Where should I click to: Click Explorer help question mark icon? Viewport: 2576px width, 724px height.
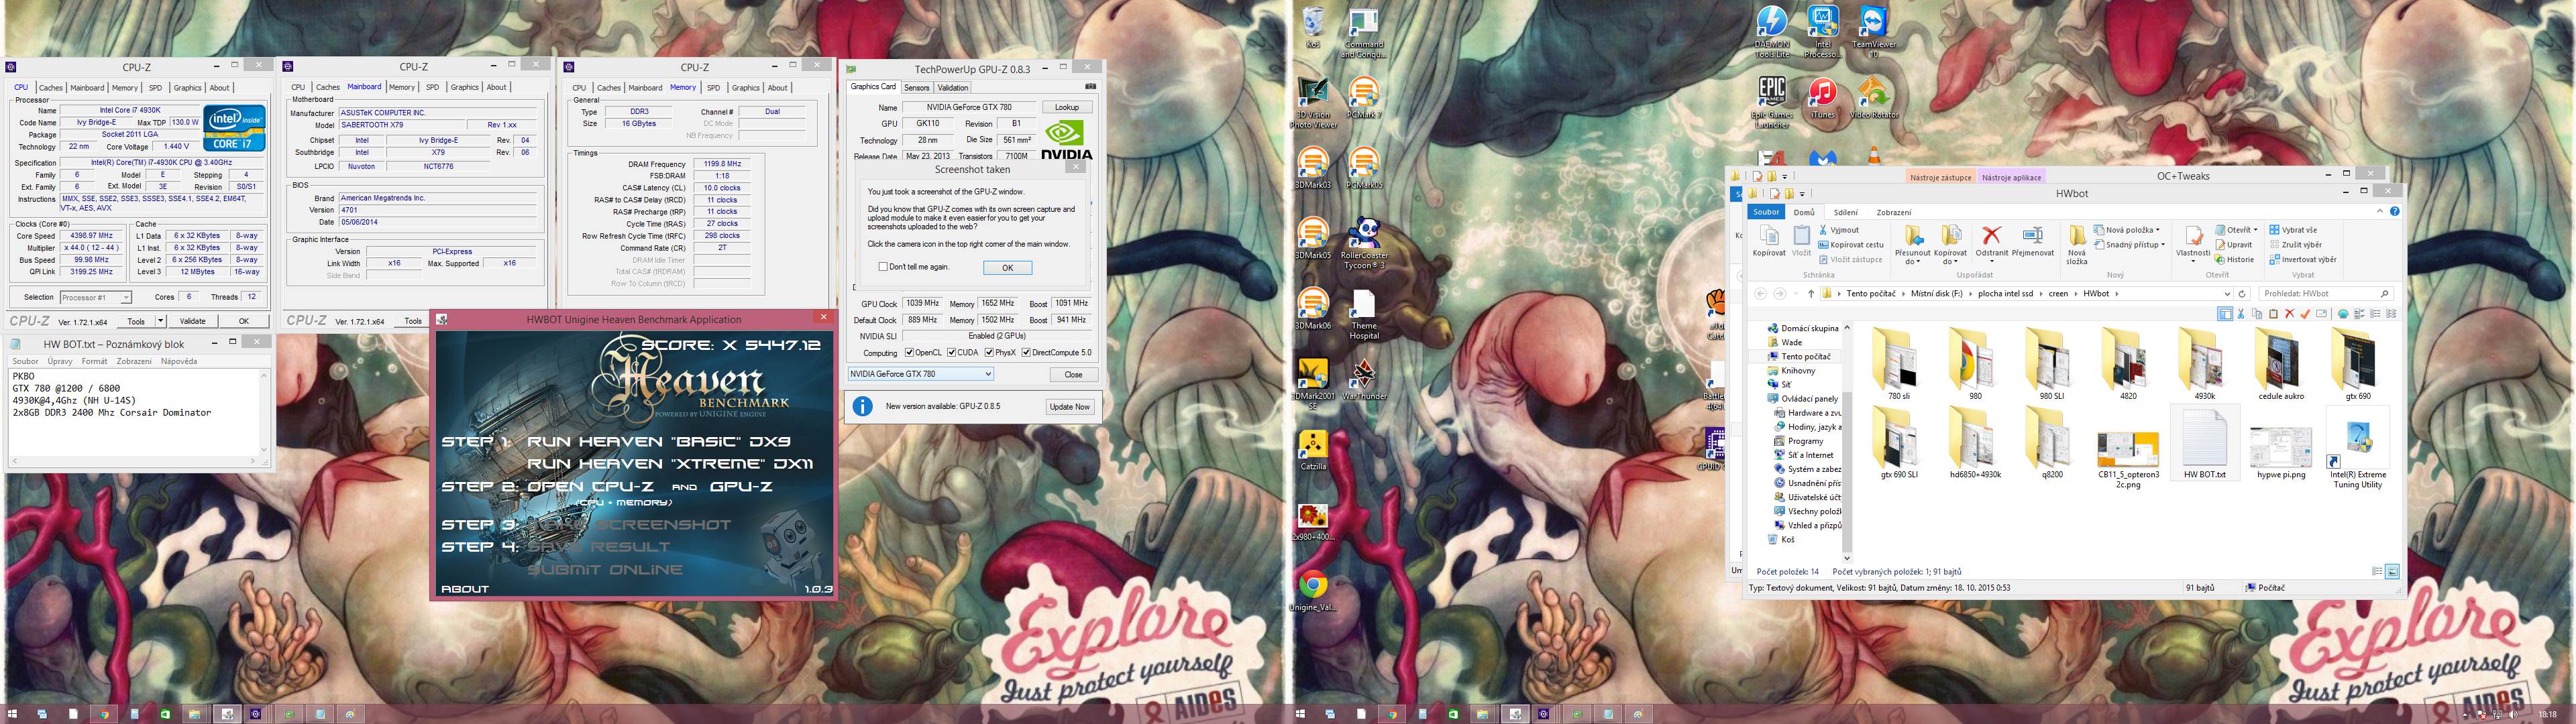[x=2394, y=212]
